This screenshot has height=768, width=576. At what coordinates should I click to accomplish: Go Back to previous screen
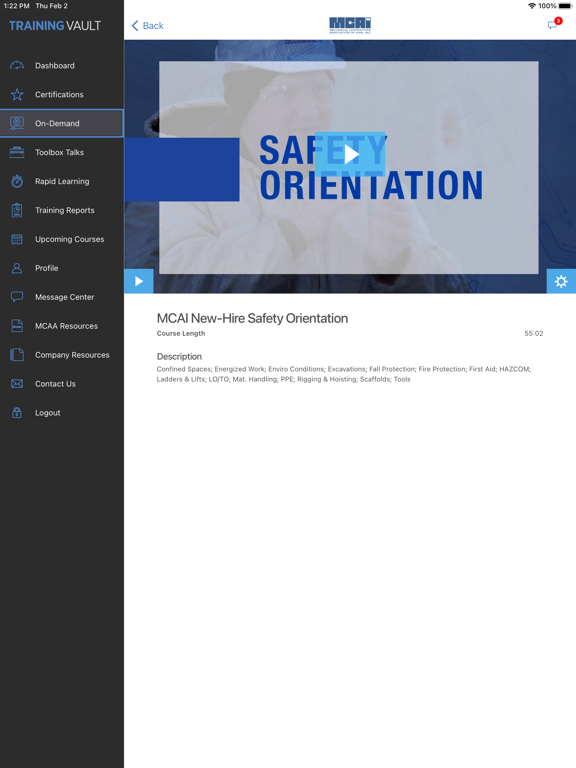click(x=147, y=25)
